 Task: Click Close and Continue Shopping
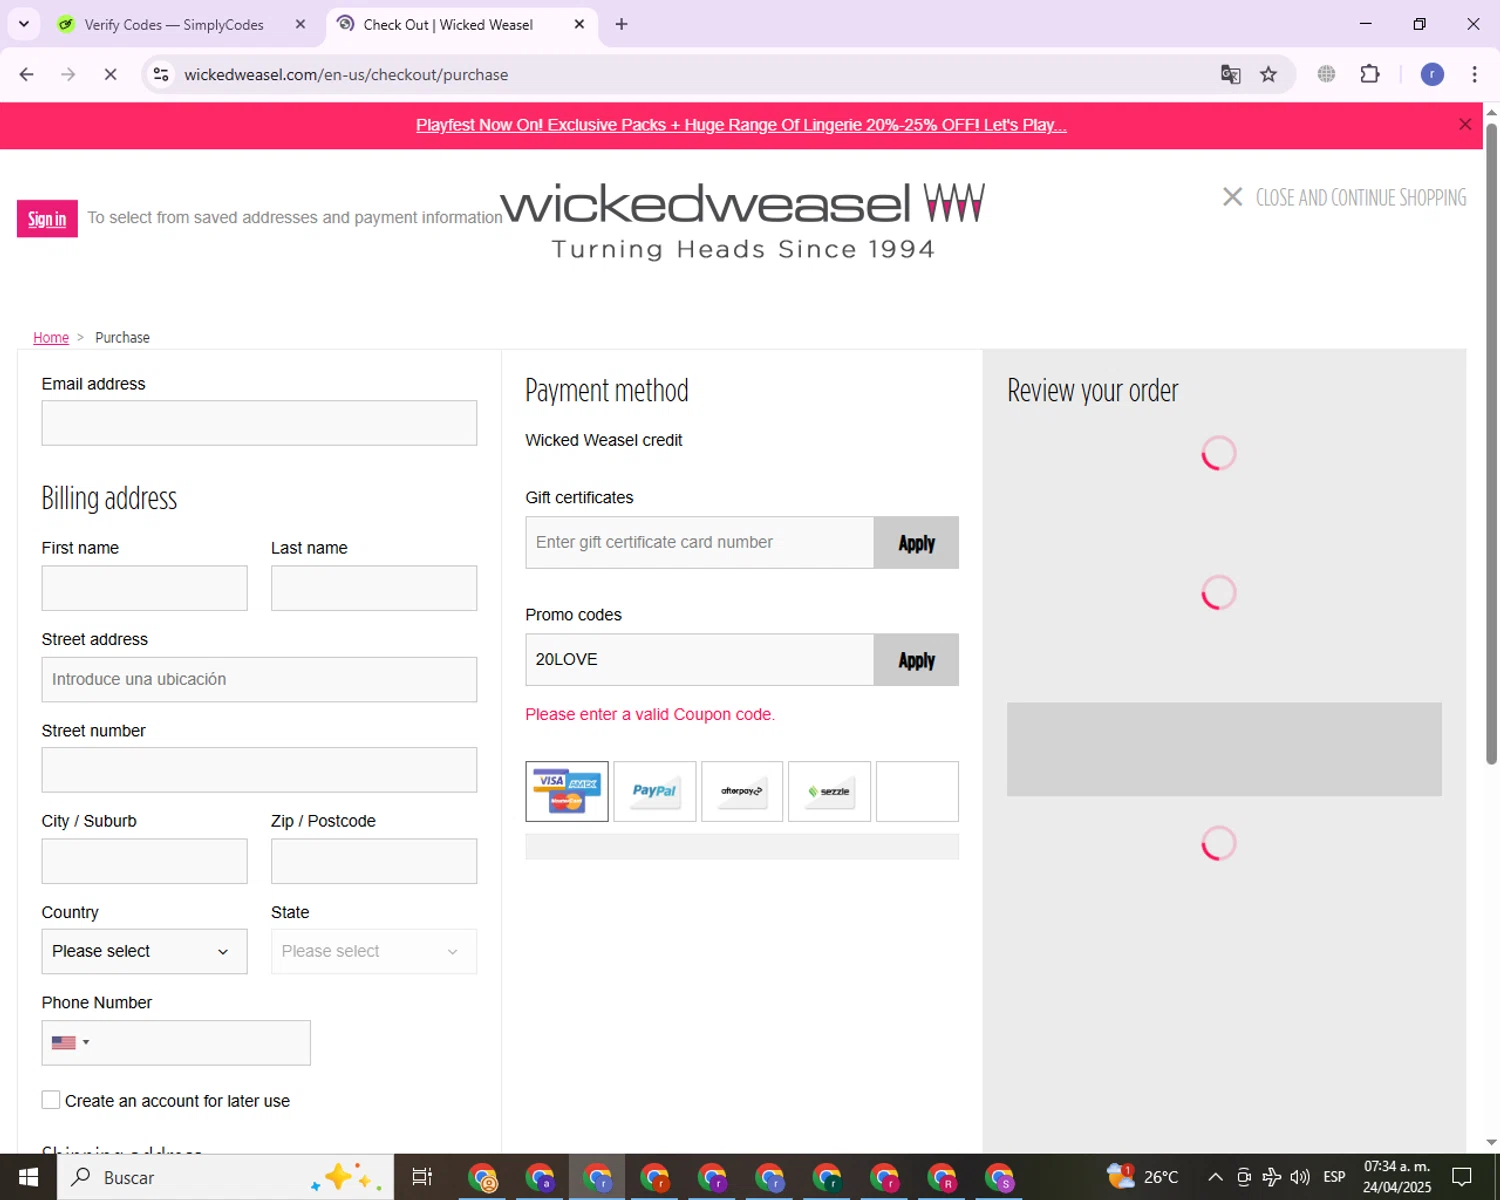(1361, 197)
